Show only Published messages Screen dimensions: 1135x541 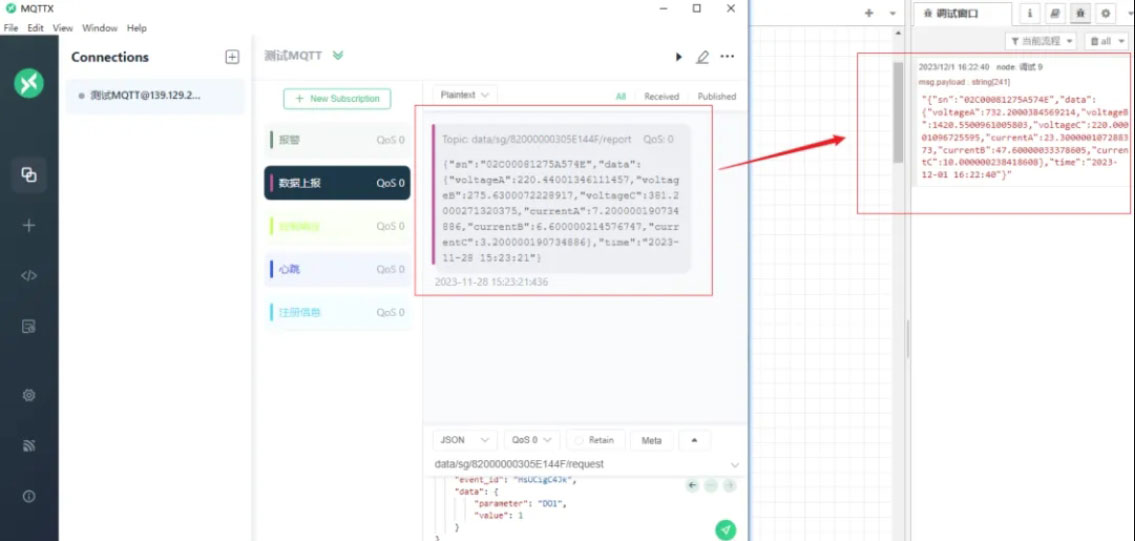(716, 96)
